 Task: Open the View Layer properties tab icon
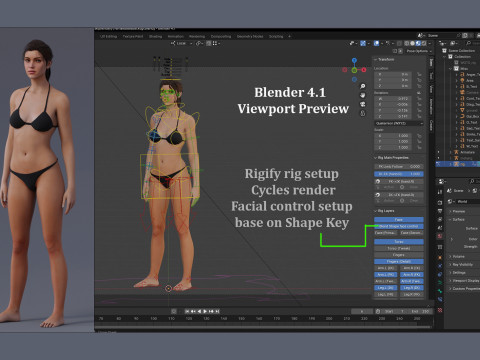(x=440, y=219)
